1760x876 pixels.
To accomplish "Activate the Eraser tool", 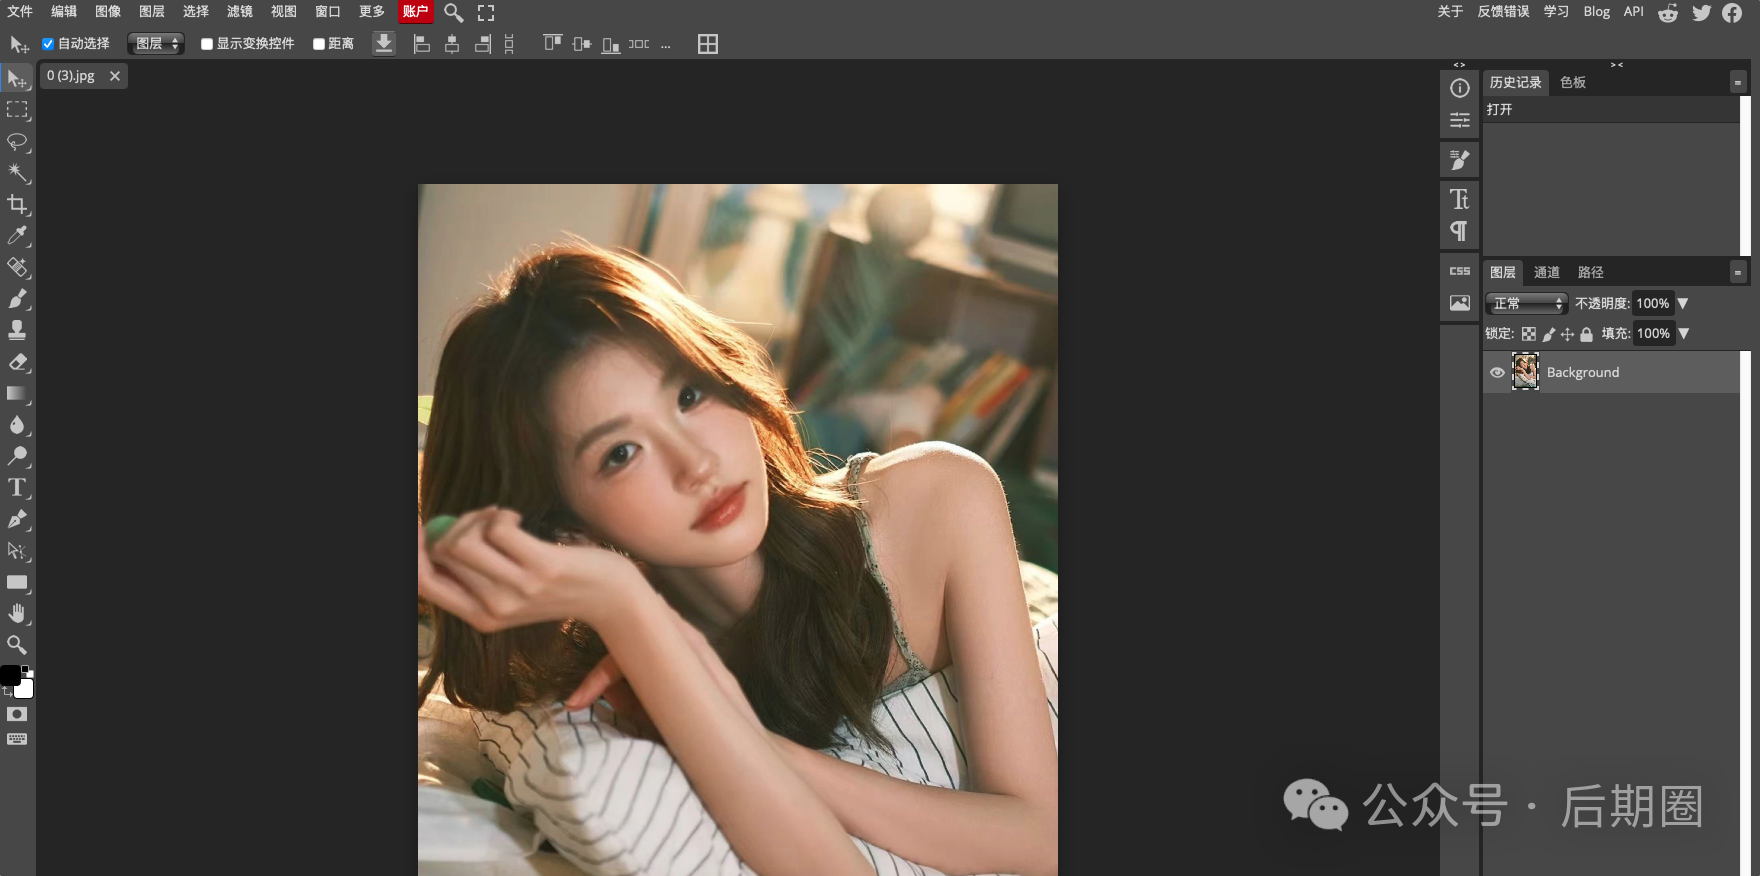I will (17, 362).
